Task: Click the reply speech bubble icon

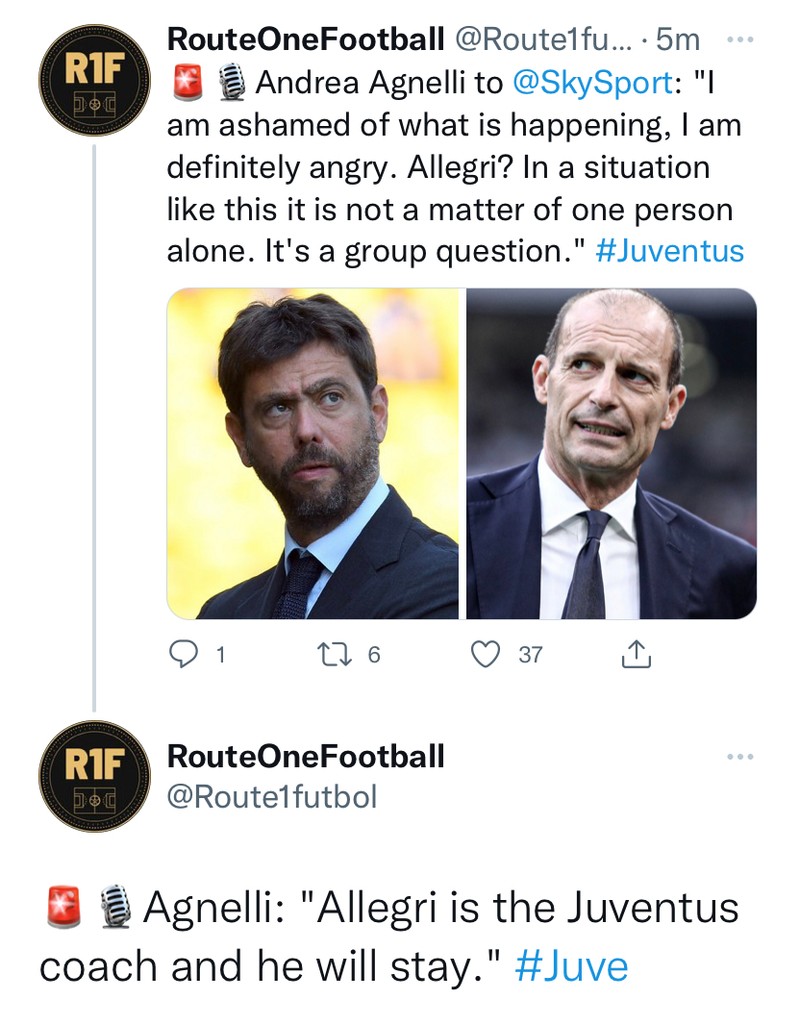Action: [182, 654]
